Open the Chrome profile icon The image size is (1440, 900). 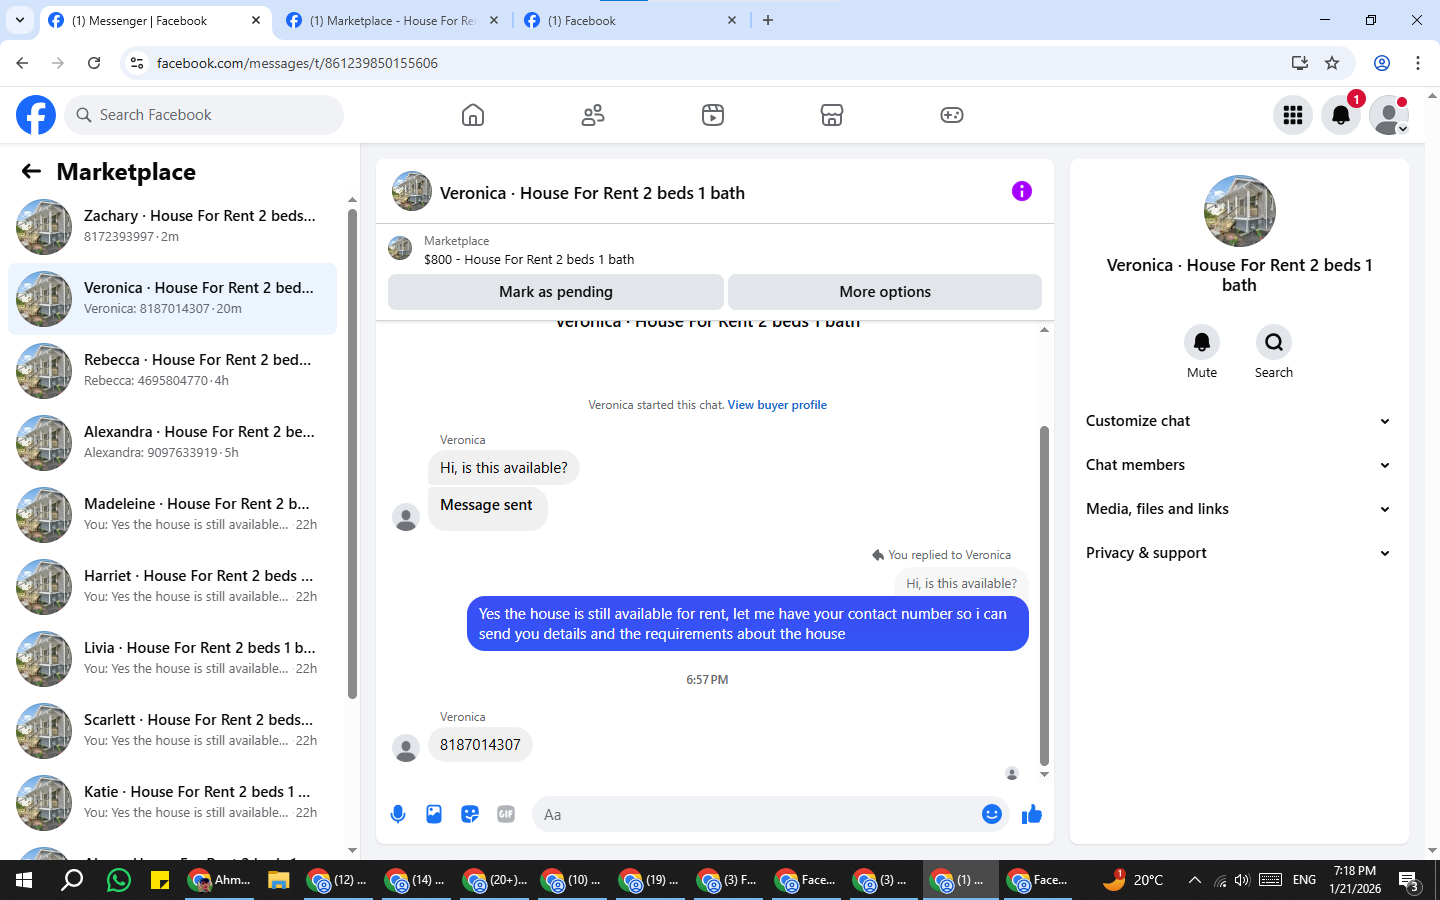coord(1382,63)
